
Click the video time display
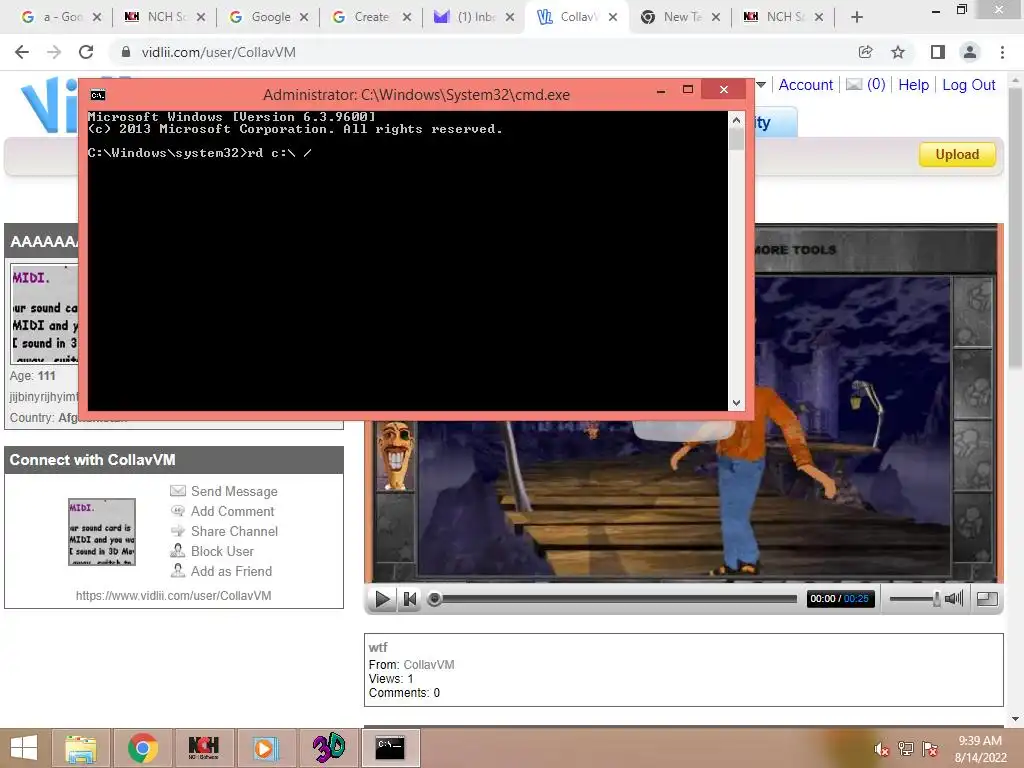pyautogui.click(x=840, y=599)
